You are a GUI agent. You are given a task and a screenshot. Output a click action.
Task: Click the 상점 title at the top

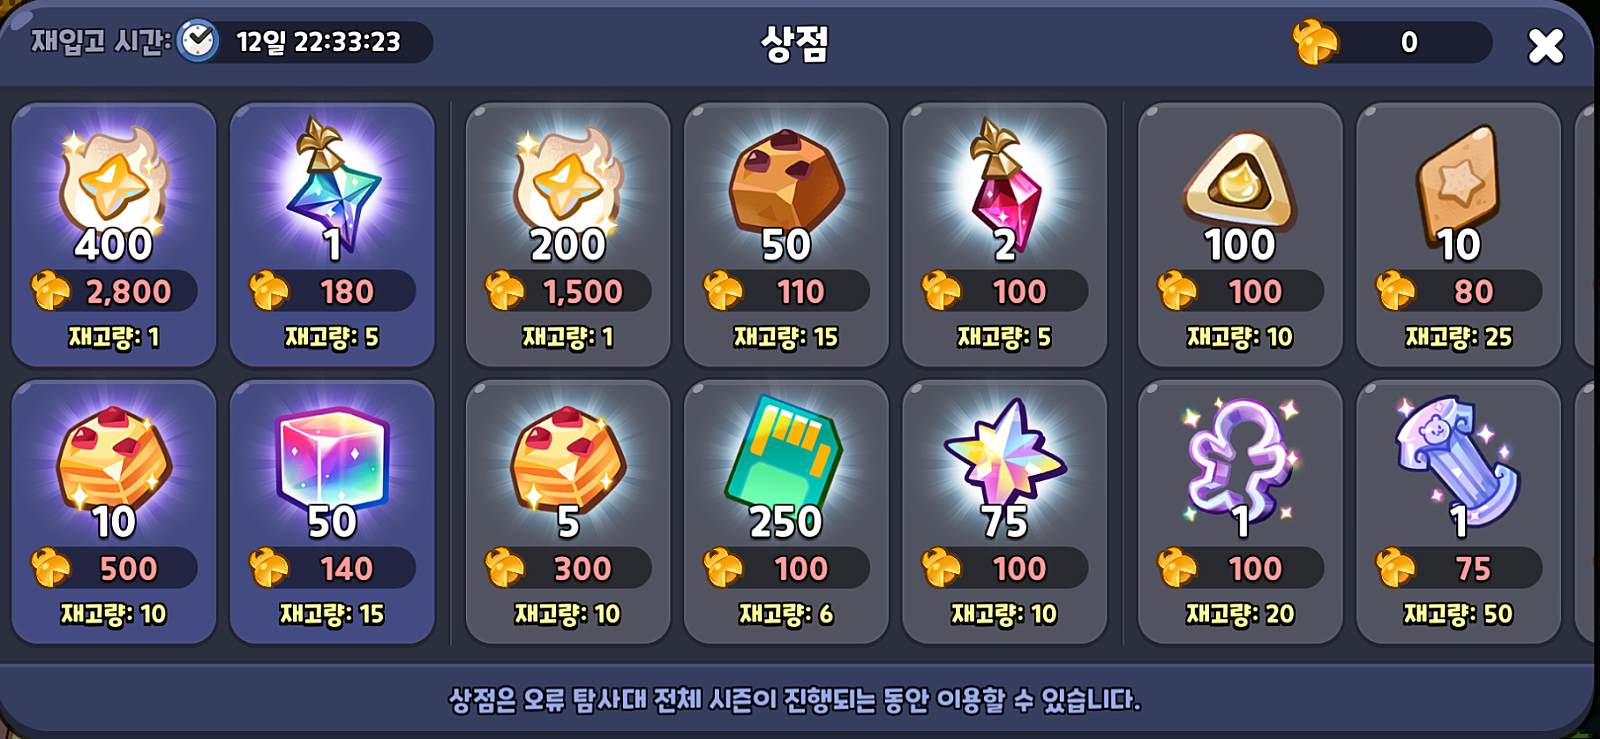[795, 43]
